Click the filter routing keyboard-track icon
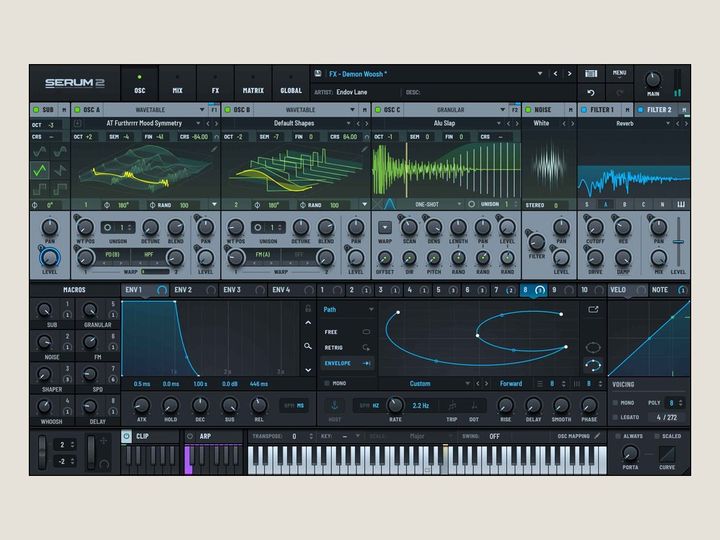This screenshot has height=540, width=720. click(681, 204)
